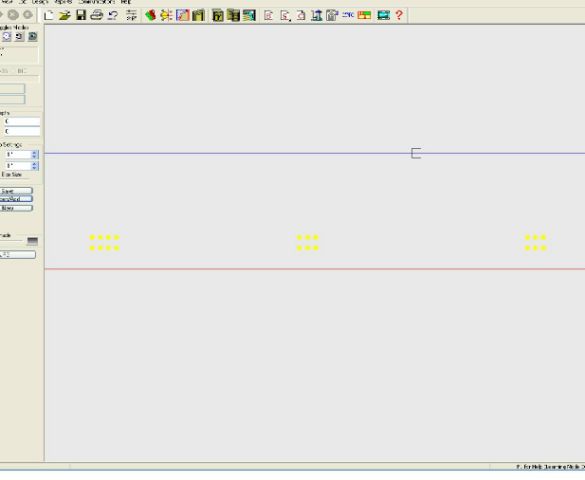
Task: Click the topmost of three stacked panel buttons
Action: coord(16,191)
